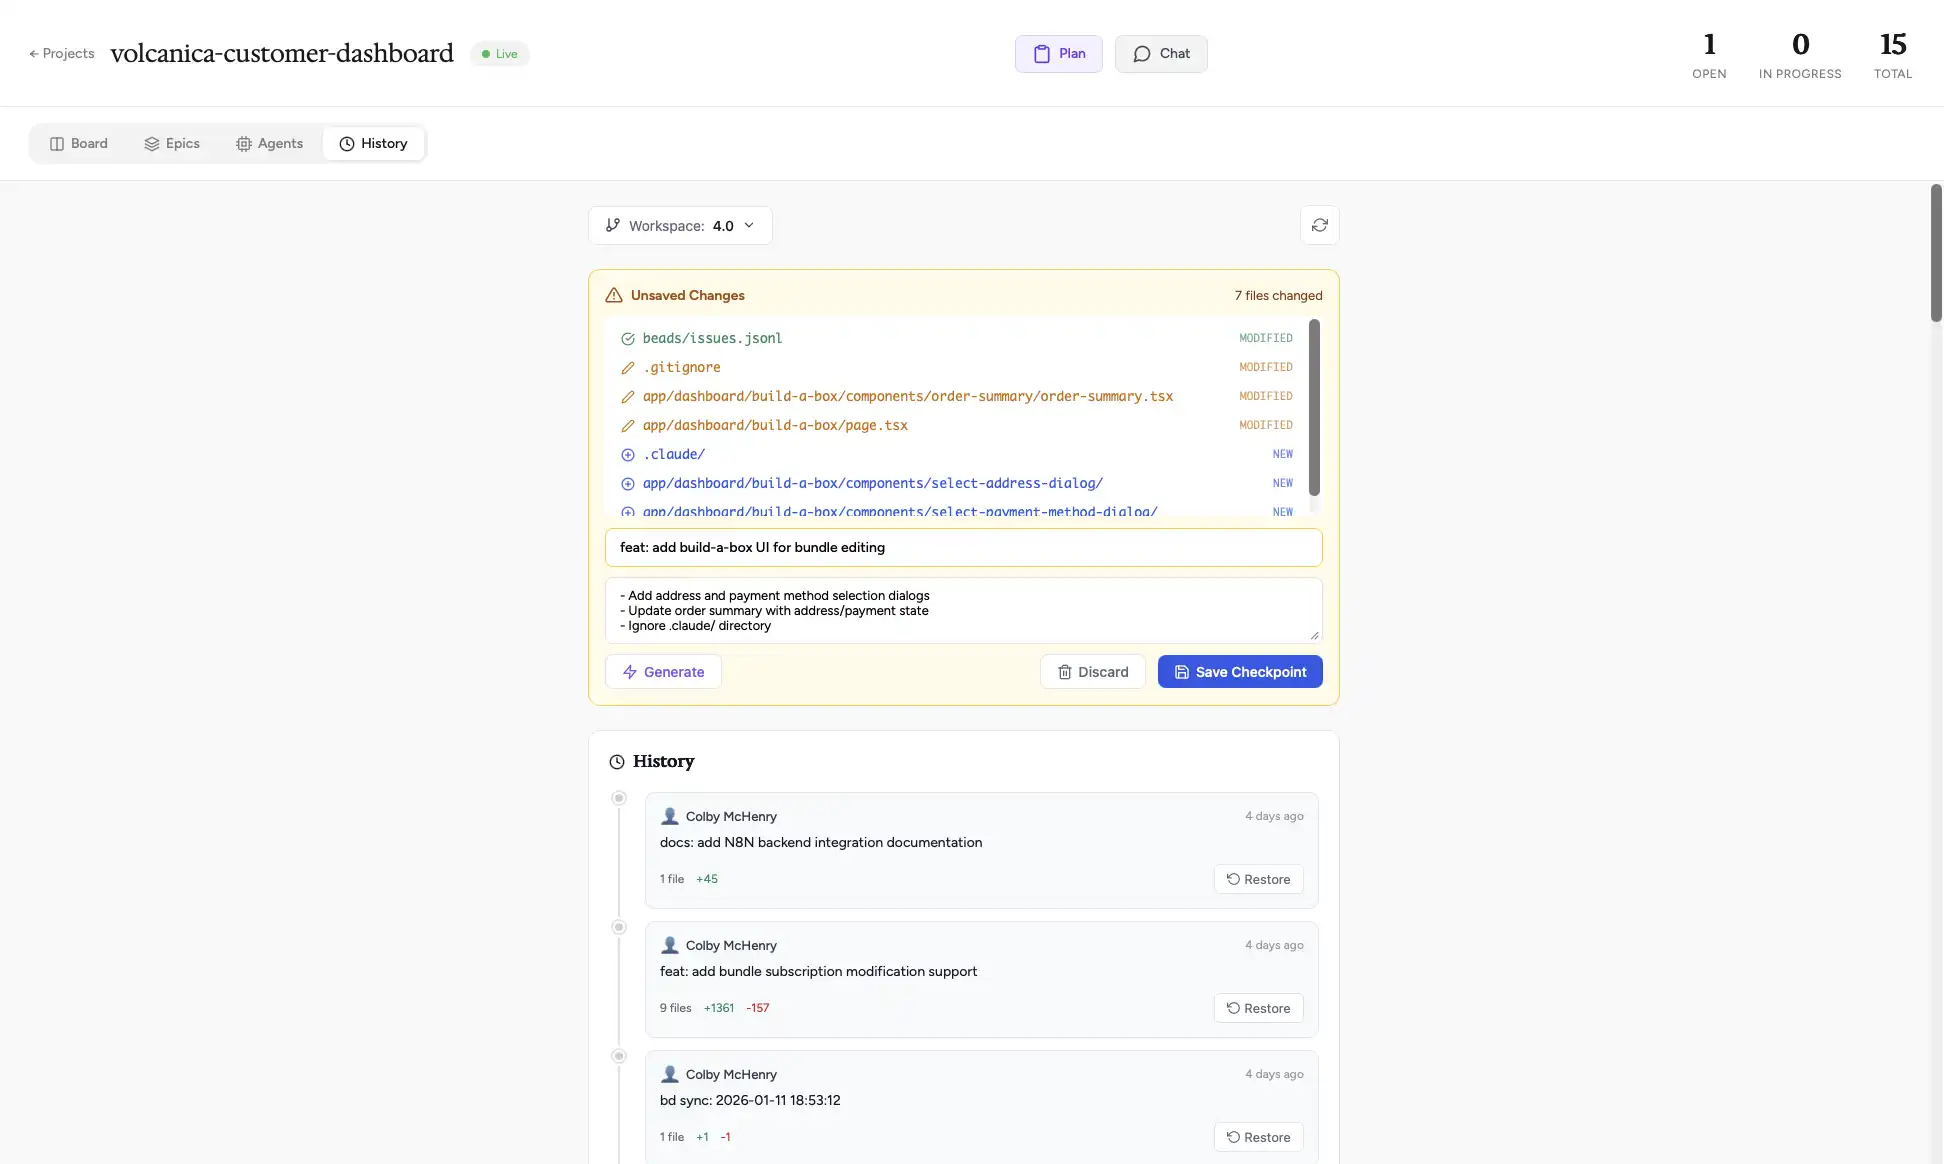Edit the commit message input field
This screenshot has width=1944, height=1164.
(963, 547)
